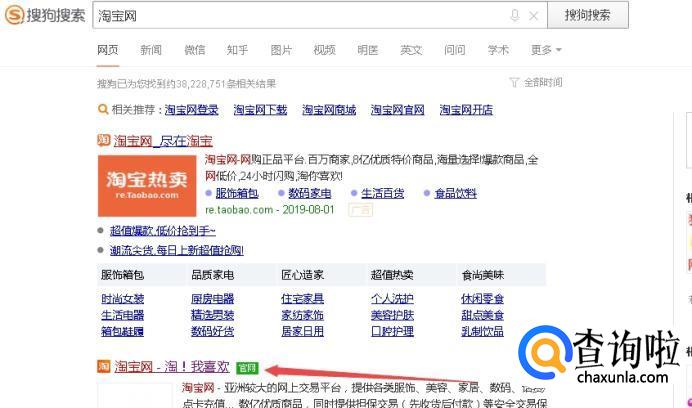The height and width of the screenshot is (408, 692).
Task: Open 淘宝网 - 淘！我喜欢 official result
Action: click(x=172, y=366)
